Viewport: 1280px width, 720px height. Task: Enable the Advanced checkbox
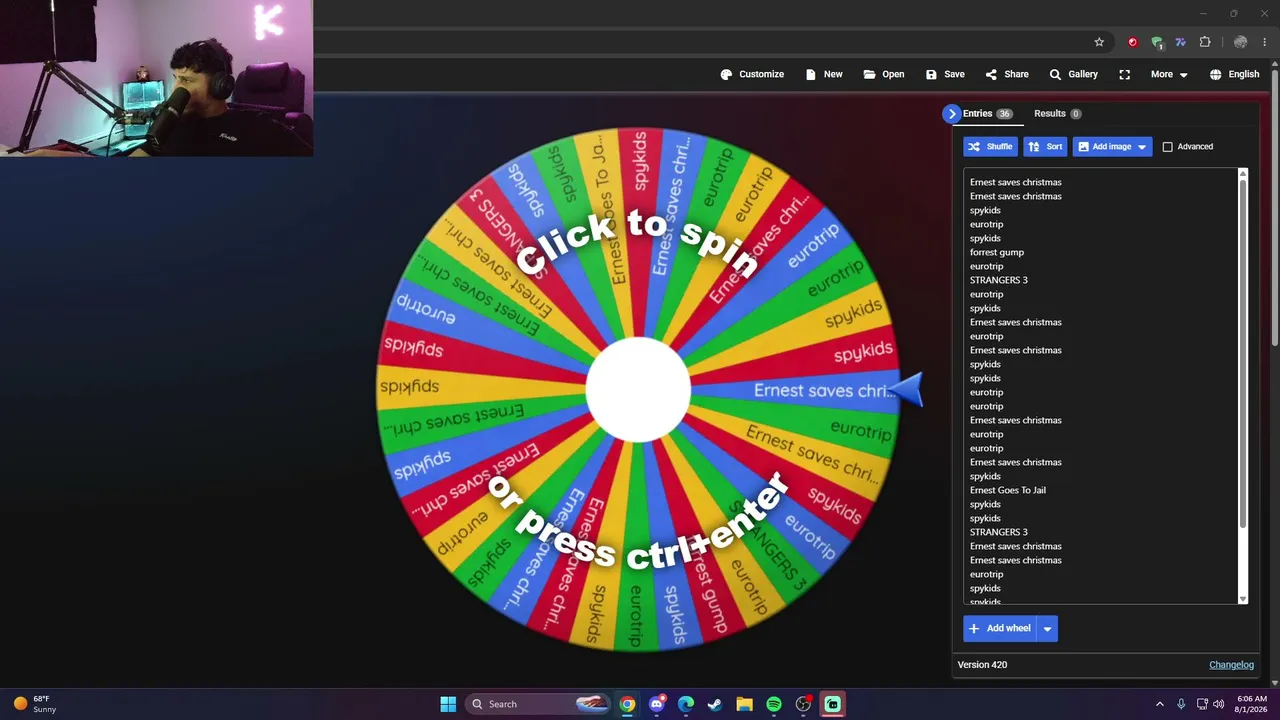point(1167,147)
